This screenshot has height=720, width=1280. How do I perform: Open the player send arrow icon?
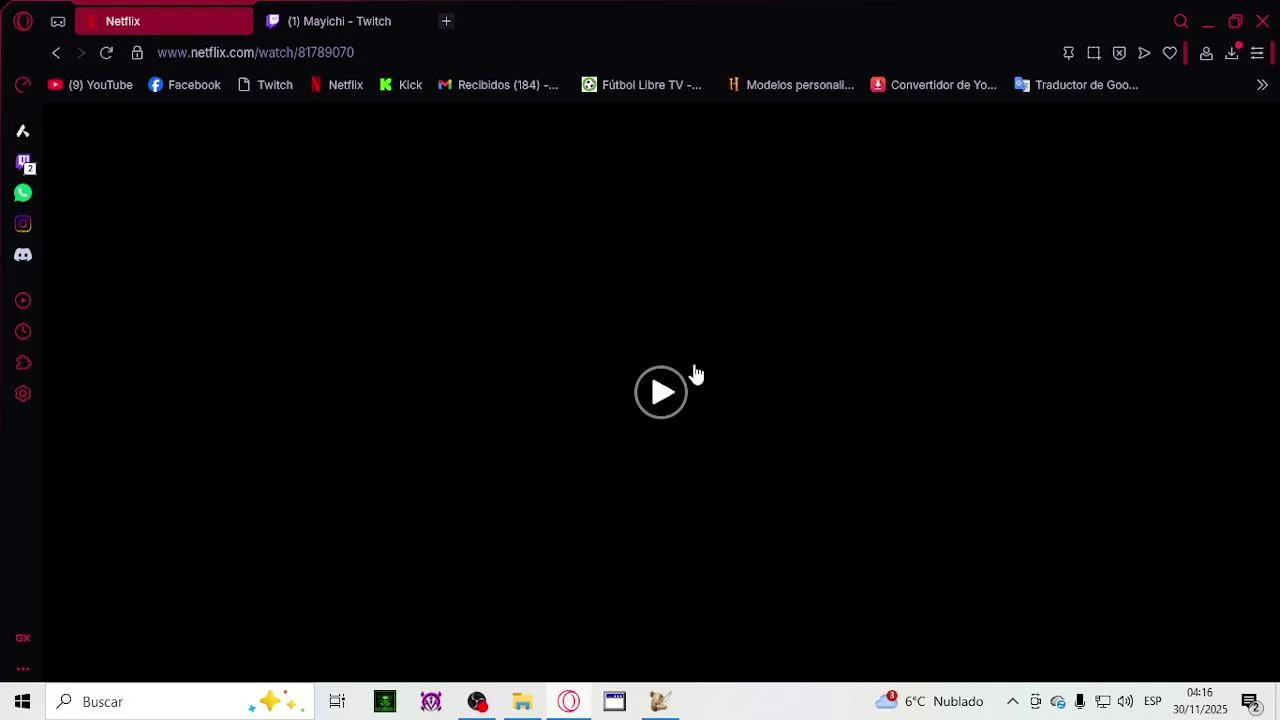pos(1144,53)
